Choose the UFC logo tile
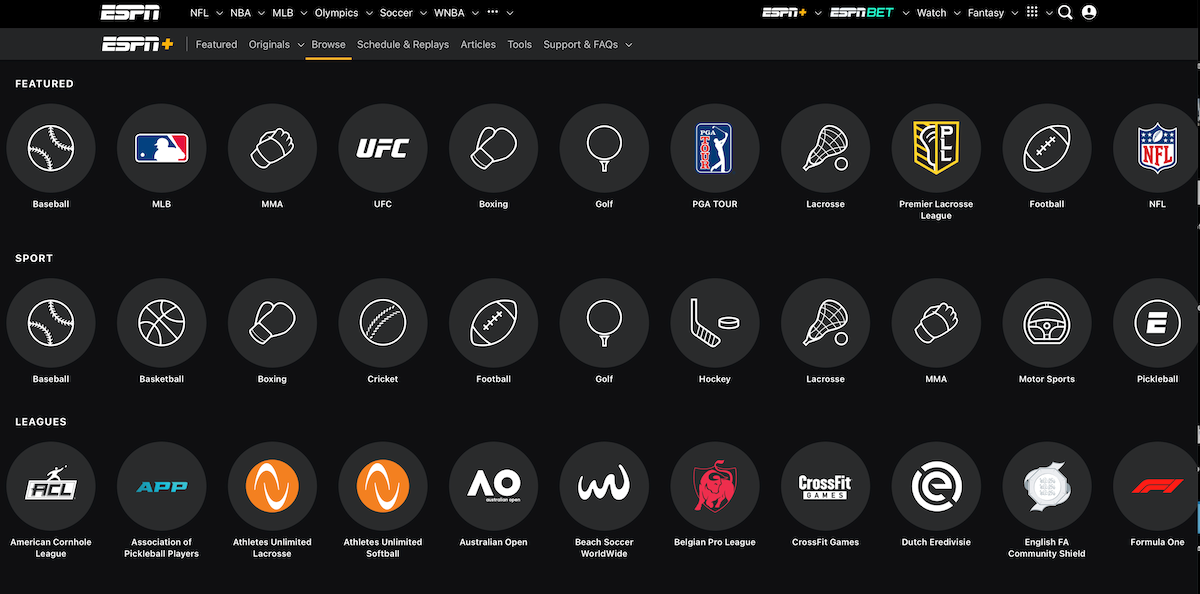 coord(383,149)
